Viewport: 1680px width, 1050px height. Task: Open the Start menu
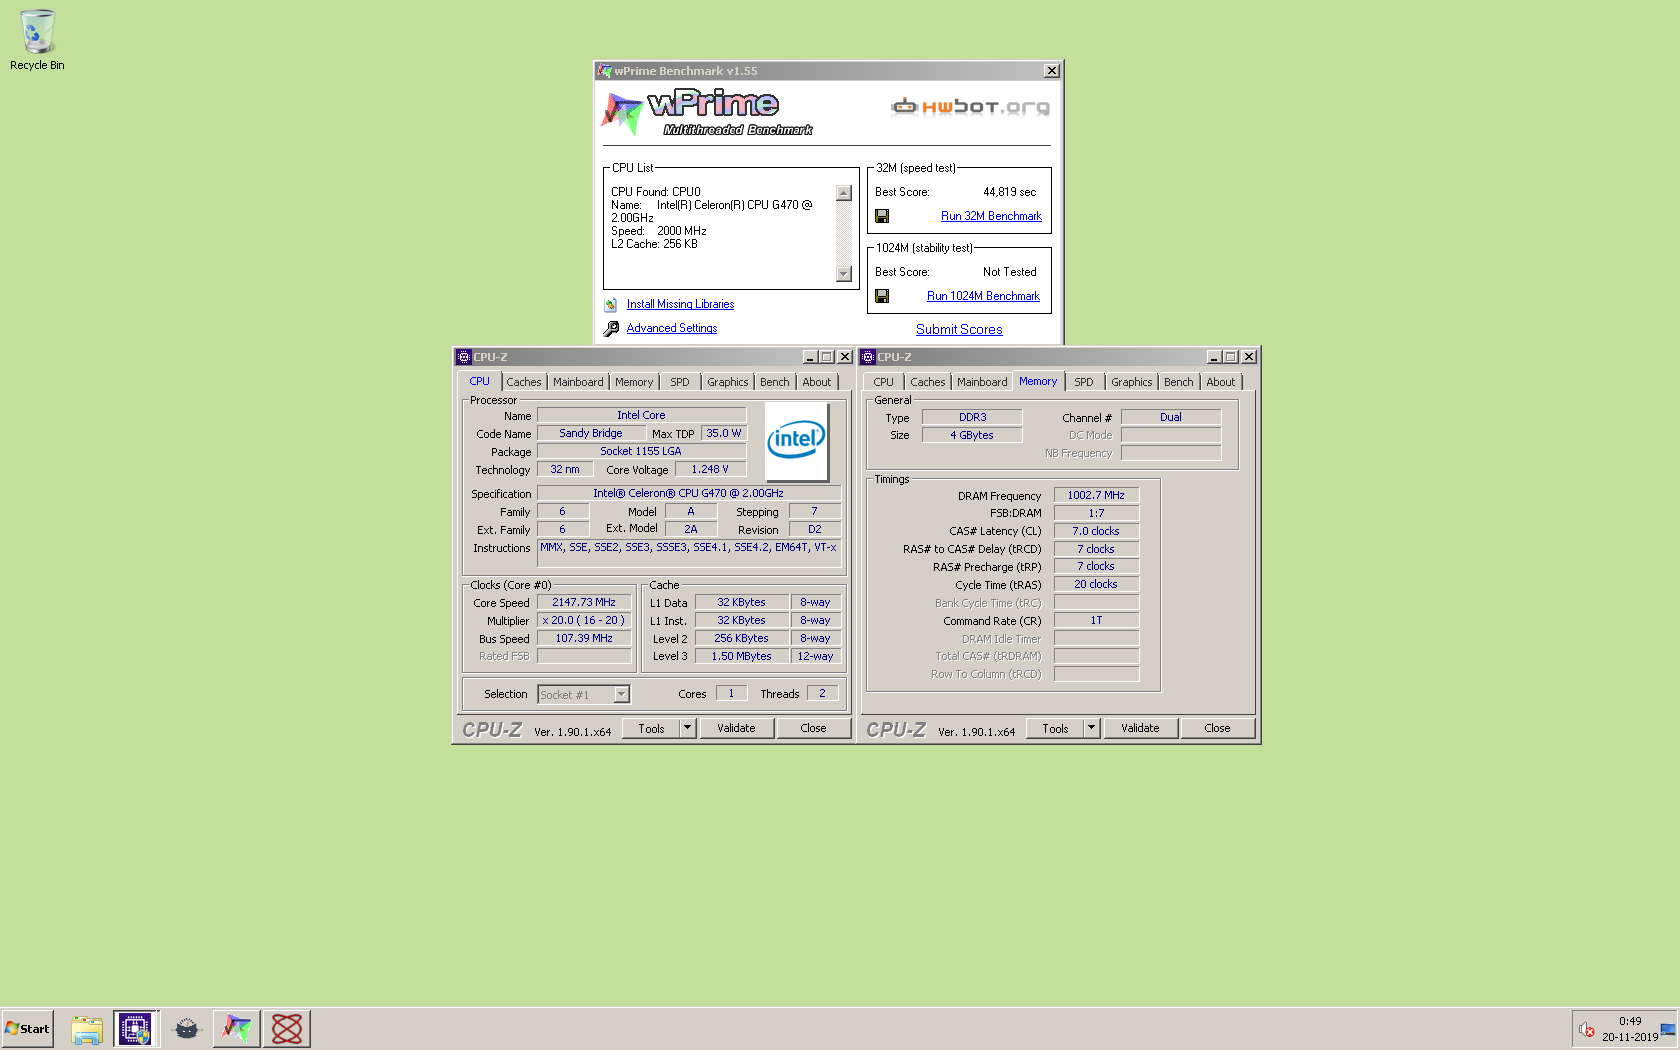(x=28, y=1028)
